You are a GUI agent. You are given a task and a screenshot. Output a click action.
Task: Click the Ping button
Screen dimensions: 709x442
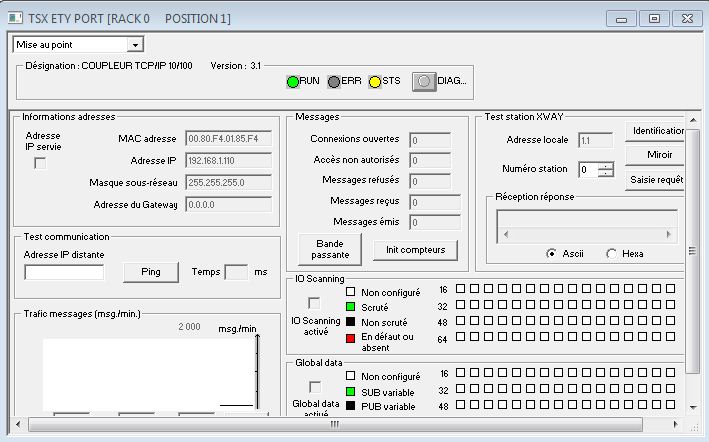pos(151,272)
